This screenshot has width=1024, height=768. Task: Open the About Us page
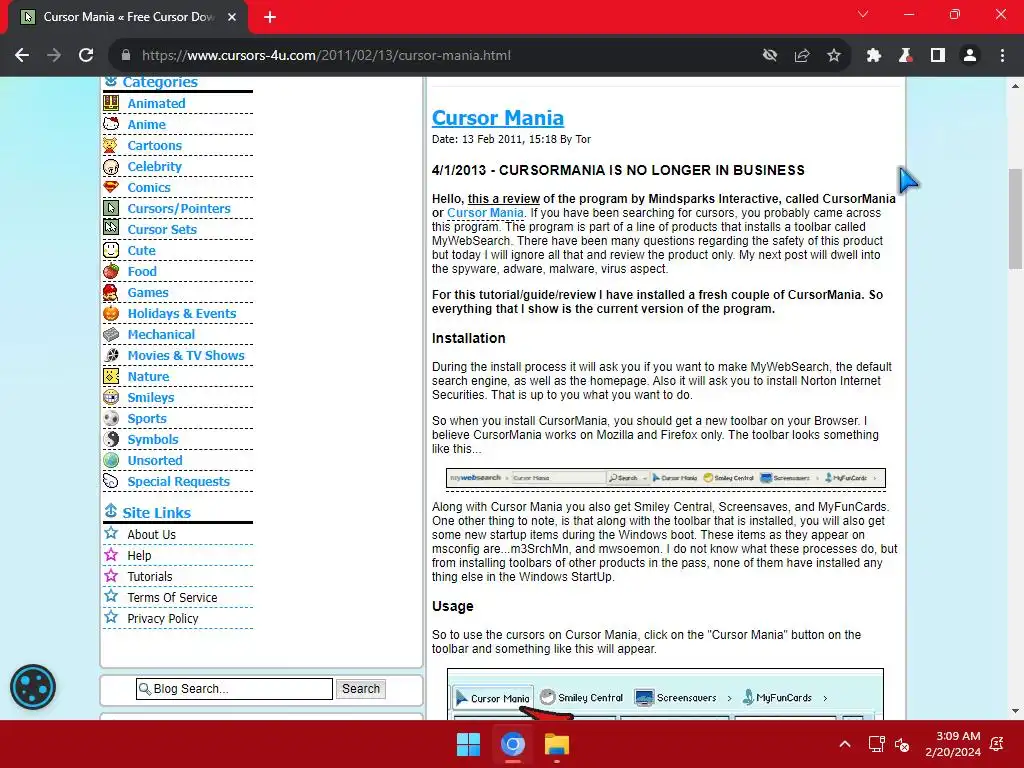[152, 534]
